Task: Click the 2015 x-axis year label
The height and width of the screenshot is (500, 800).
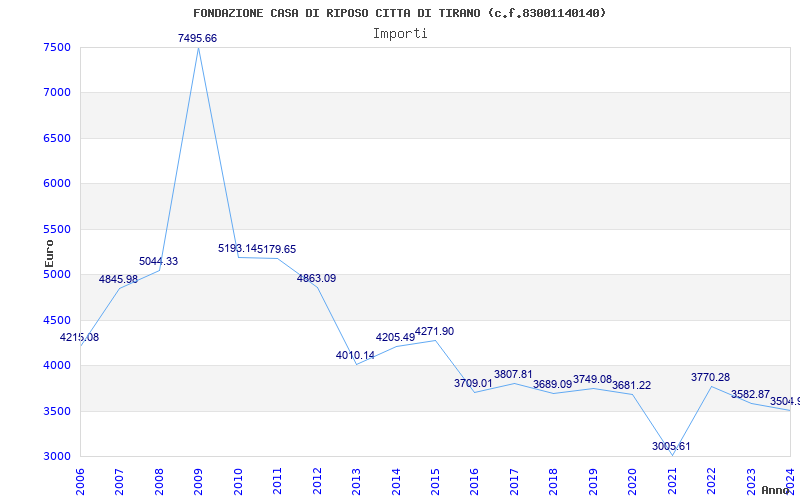Action: [x=435, y=481]
